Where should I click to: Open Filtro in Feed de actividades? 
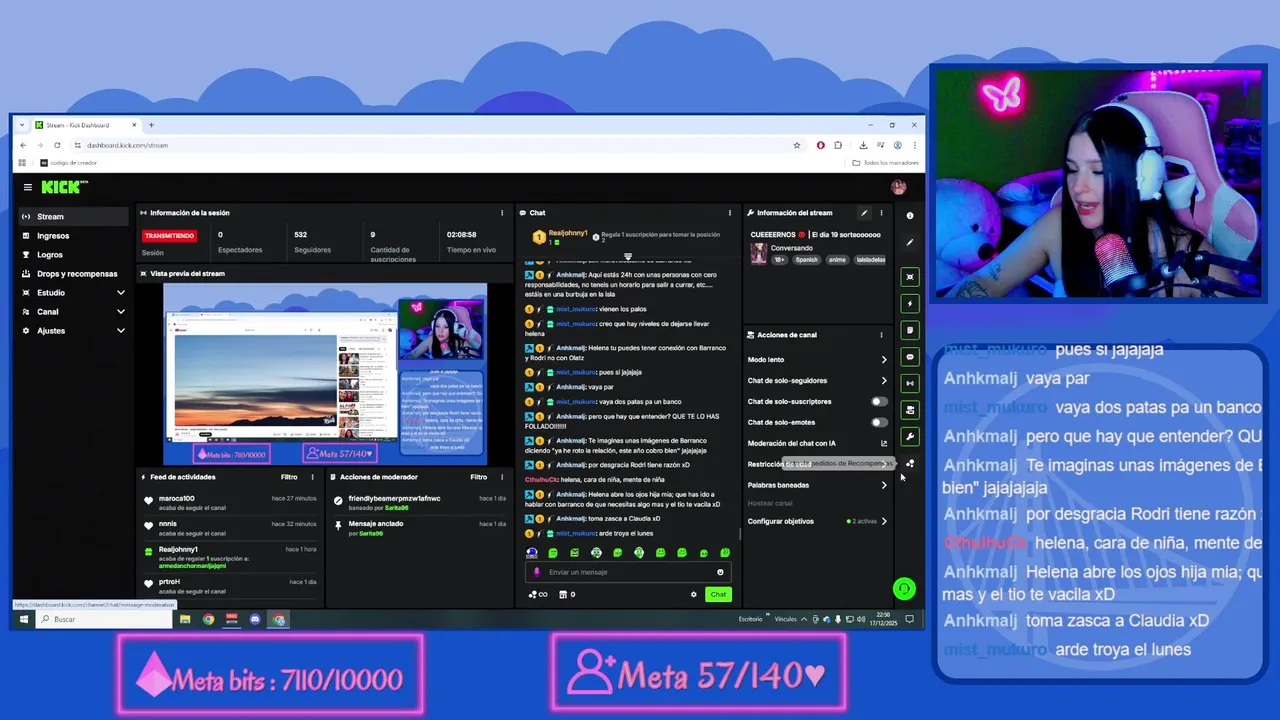(289, 477)
